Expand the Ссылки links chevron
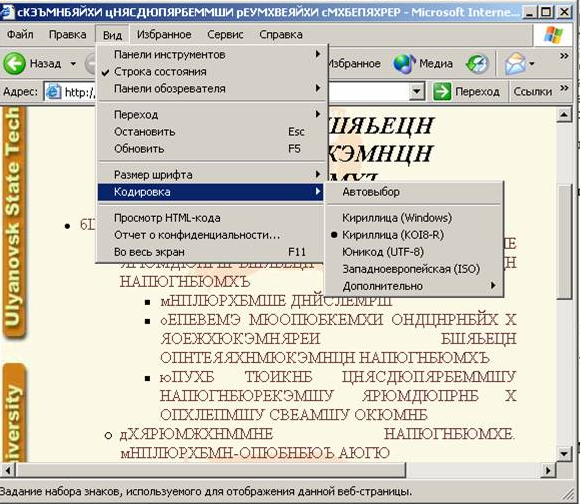Image resolution: width=580 pixels, height=504 pixels. (x=564, y=88)
